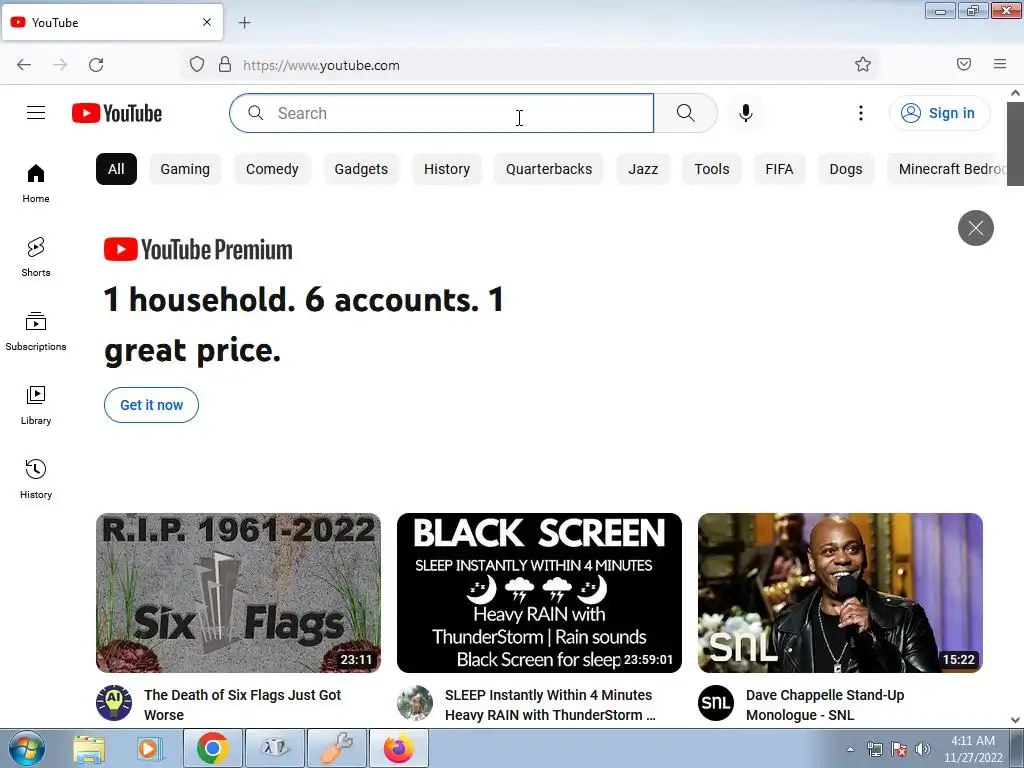Screen dimensions: 1024x768
Task: Click scrollbar up arrow
Action: coord(1016,93)
